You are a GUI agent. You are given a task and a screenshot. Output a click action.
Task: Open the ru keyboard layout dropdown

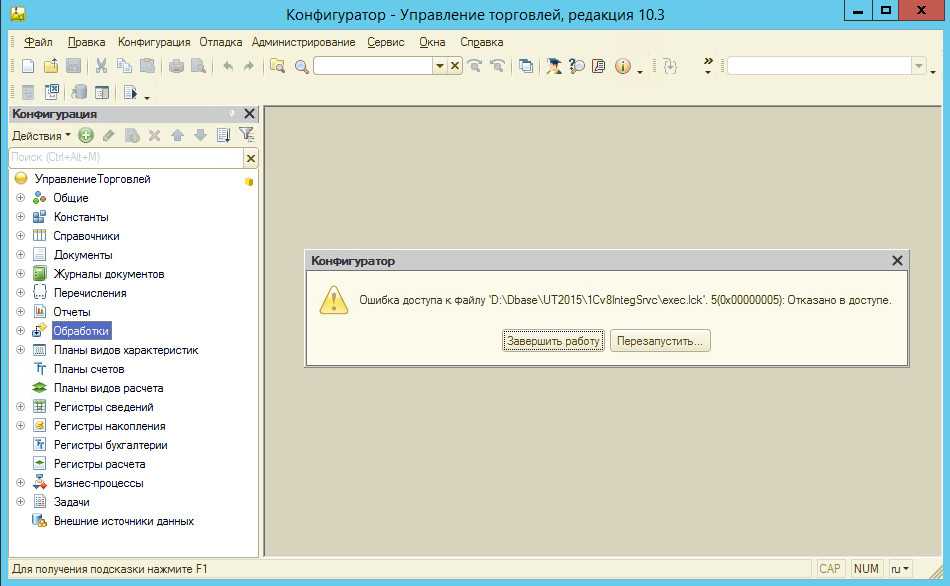pos(900,569)
